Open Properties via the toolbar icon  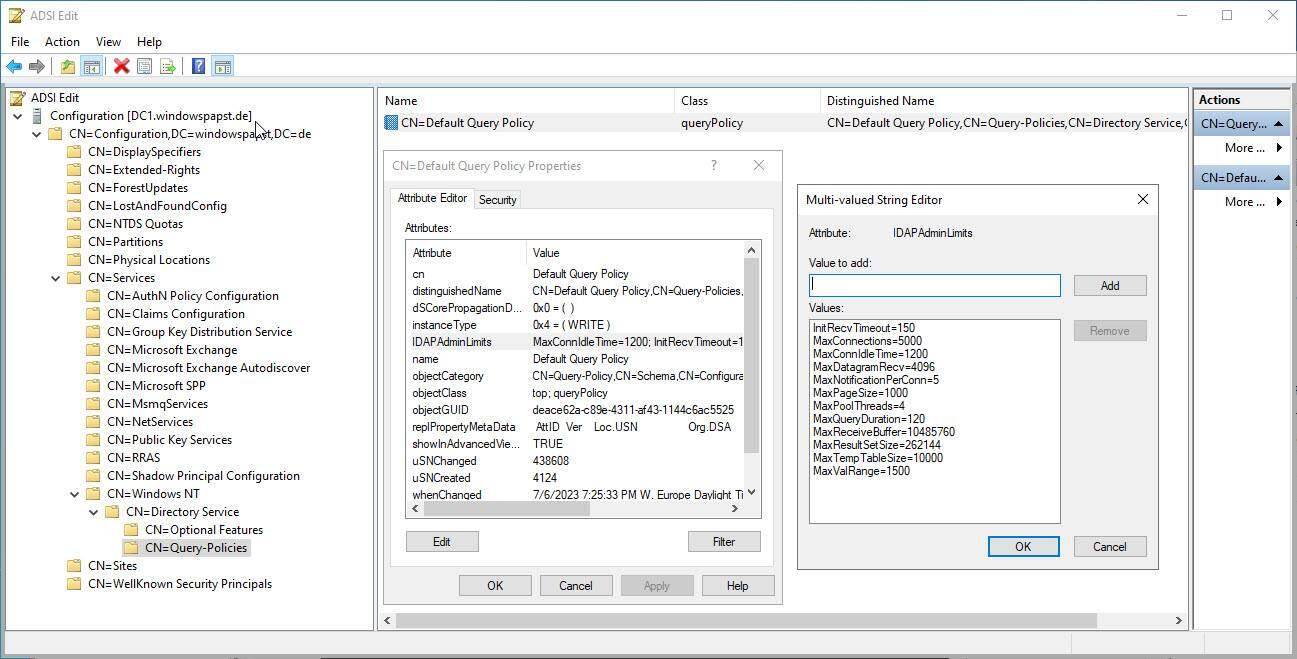[x=144, y=67]
